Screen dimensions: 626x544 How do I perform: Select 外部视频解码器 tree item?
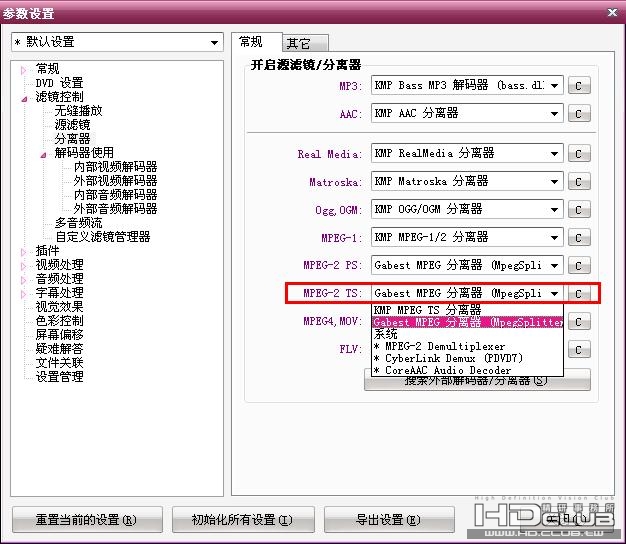(x=115, y=180)
